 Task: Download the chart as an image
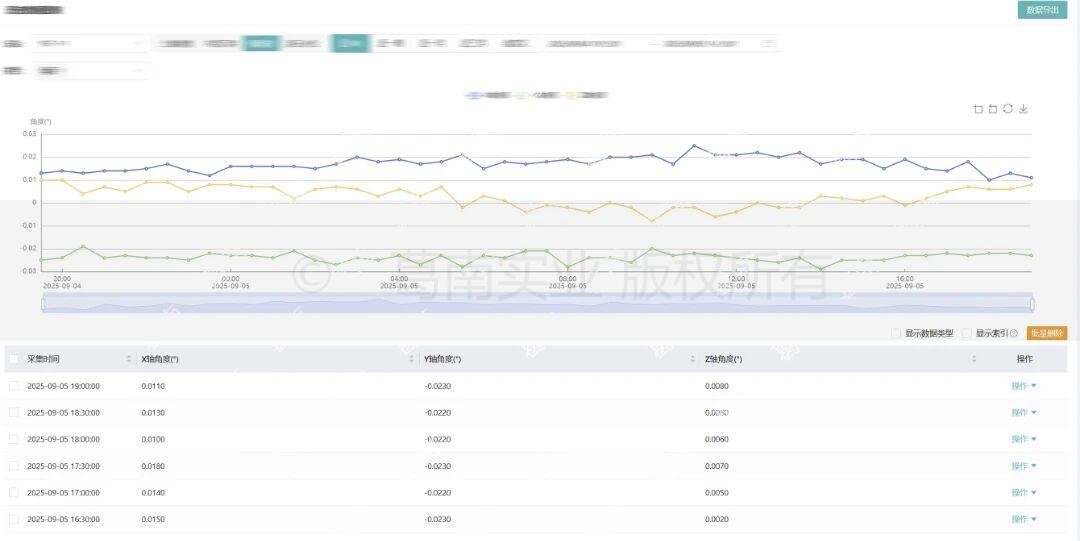point(1023,109)
